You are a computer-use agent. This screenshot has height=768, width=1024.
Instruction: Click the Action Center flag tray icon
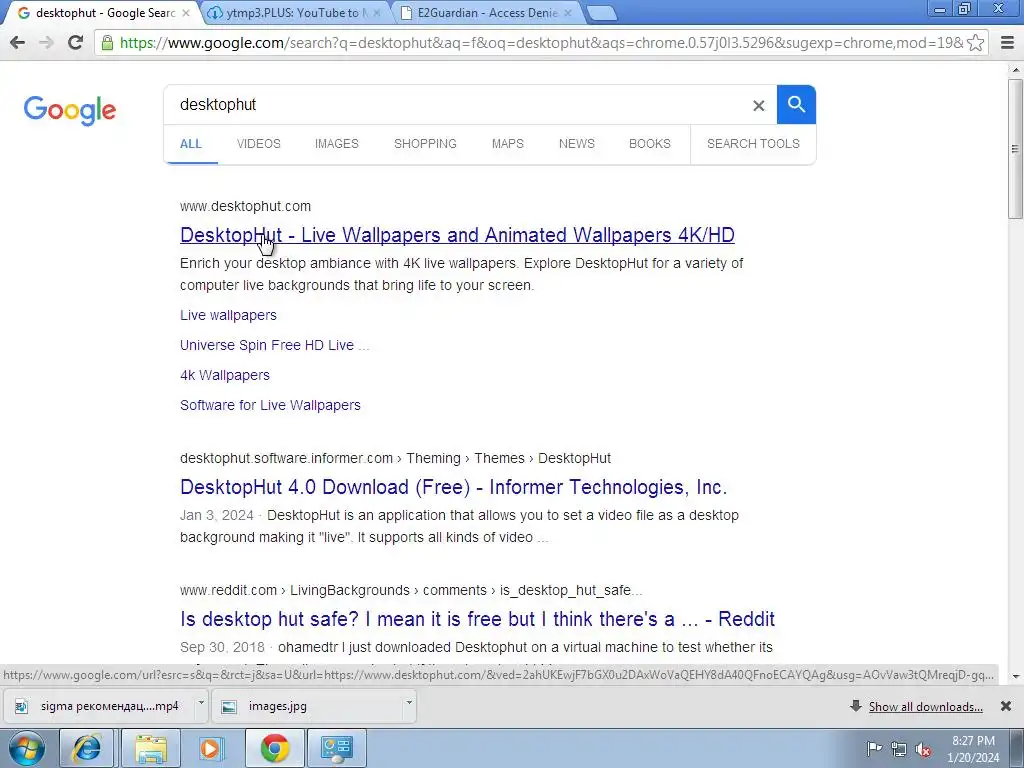[x=874, y=749]
